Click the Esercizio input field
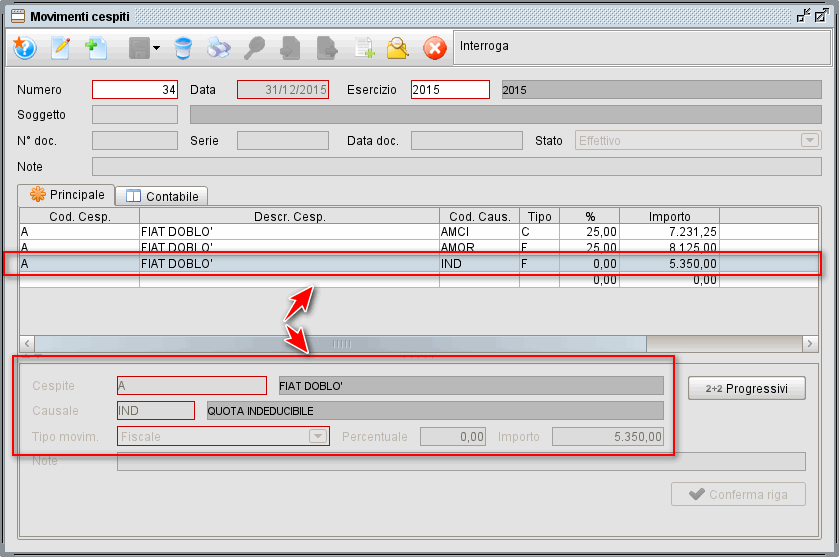Screen dimensions: 839x557 pyautogui.click(x=450, y=89)
